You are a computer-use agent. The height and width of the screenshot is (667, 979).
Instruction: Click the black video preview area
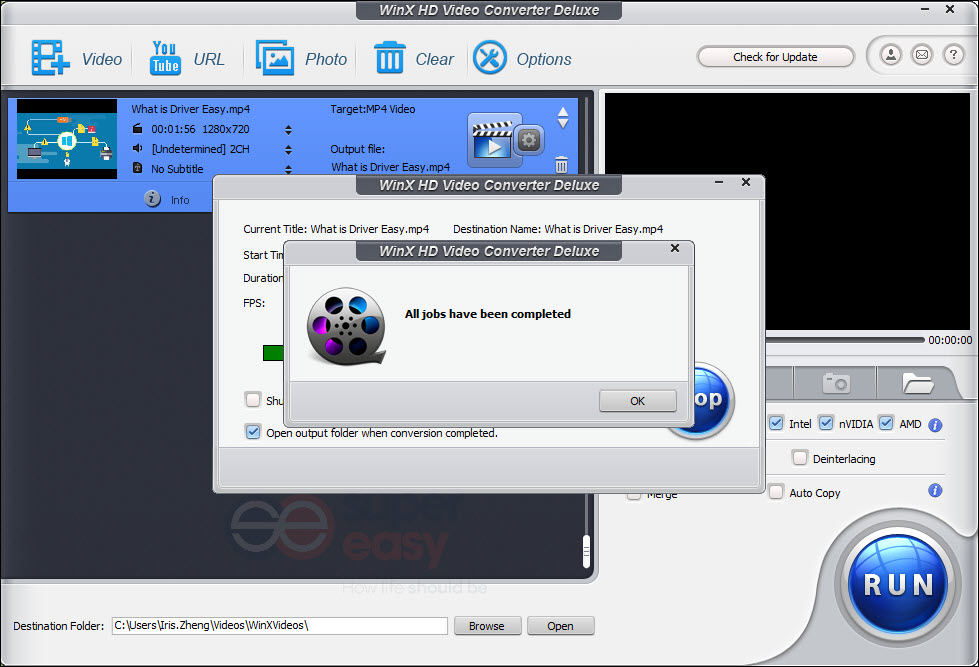[x=787, y=211]
